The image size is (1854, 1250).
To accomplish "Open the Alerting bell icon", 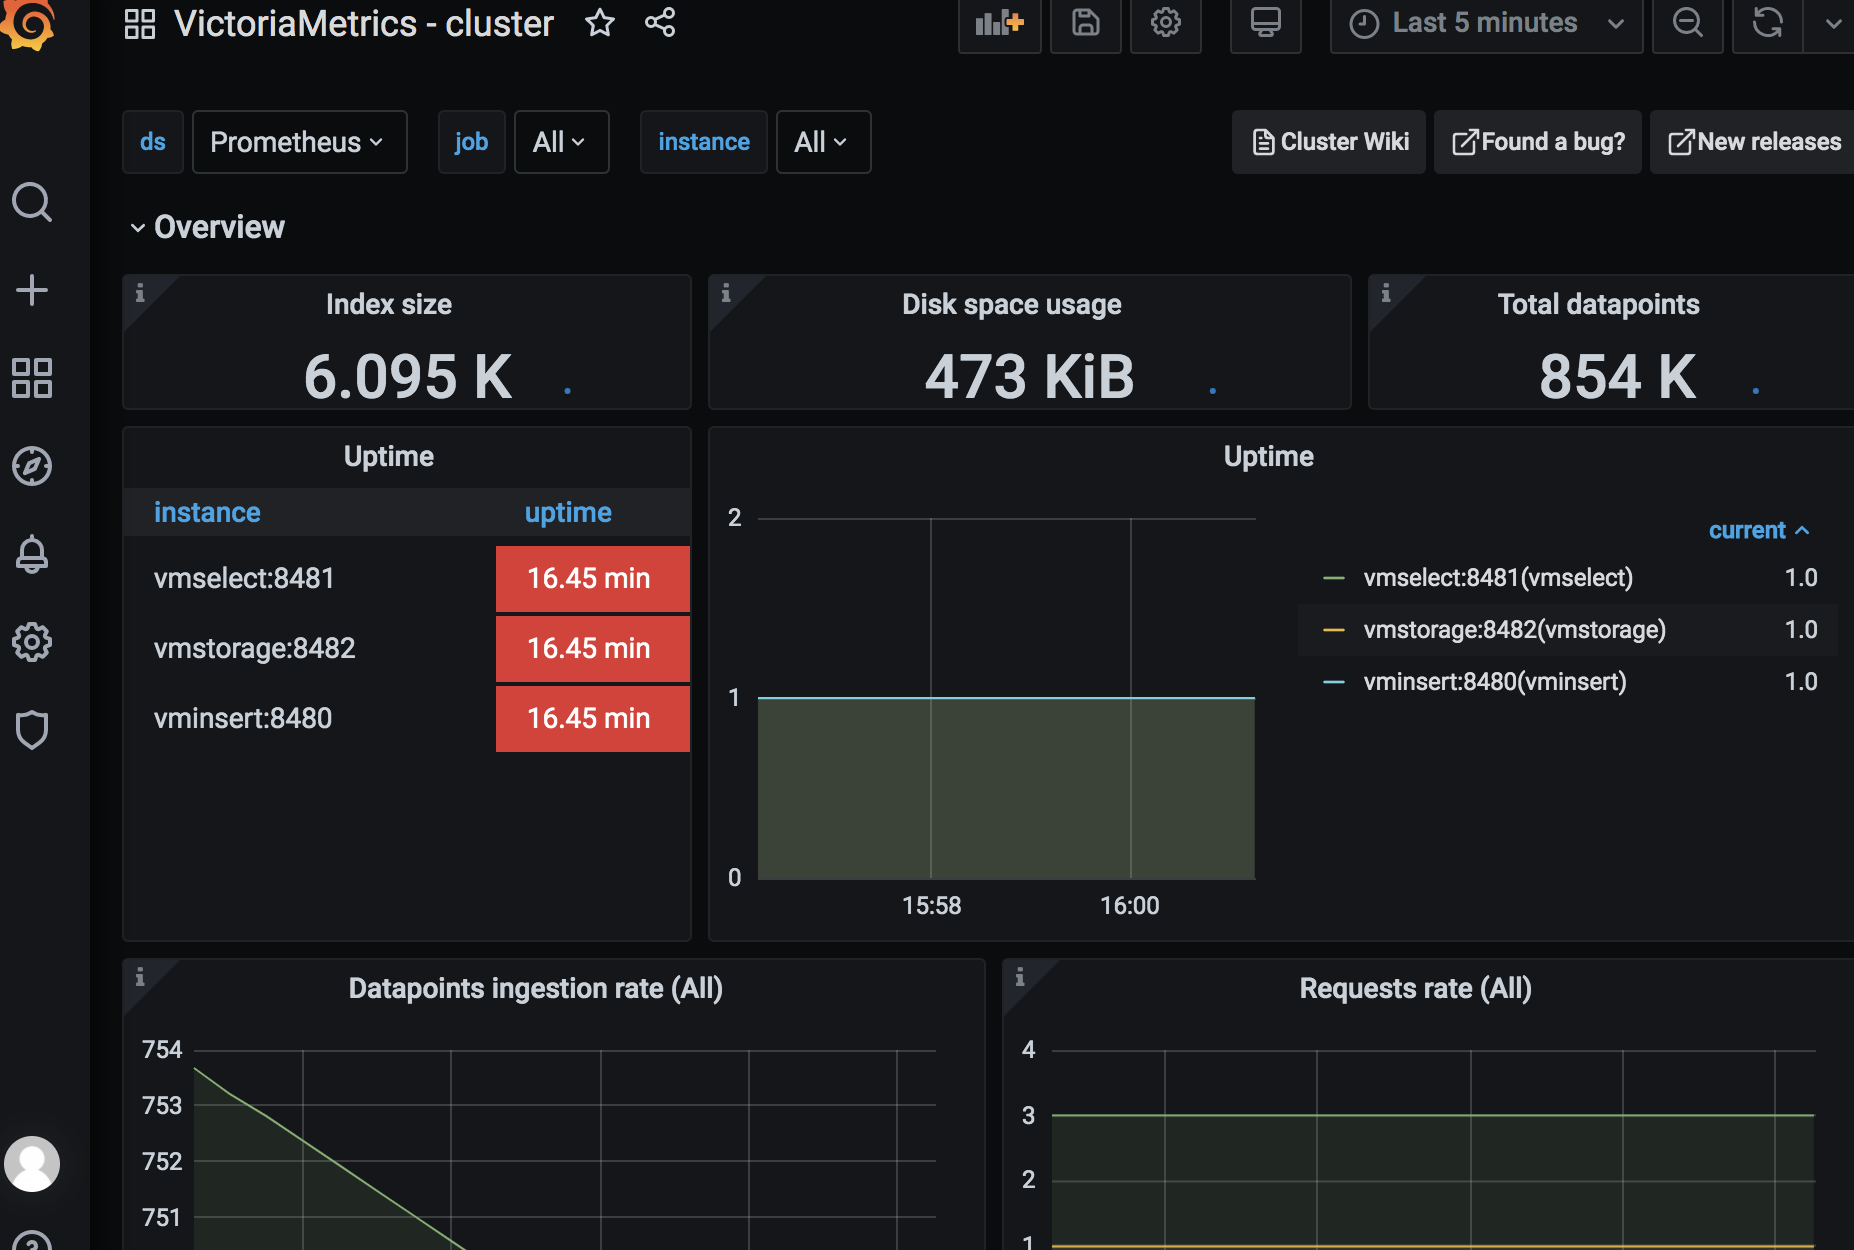I will pos(32,554).
